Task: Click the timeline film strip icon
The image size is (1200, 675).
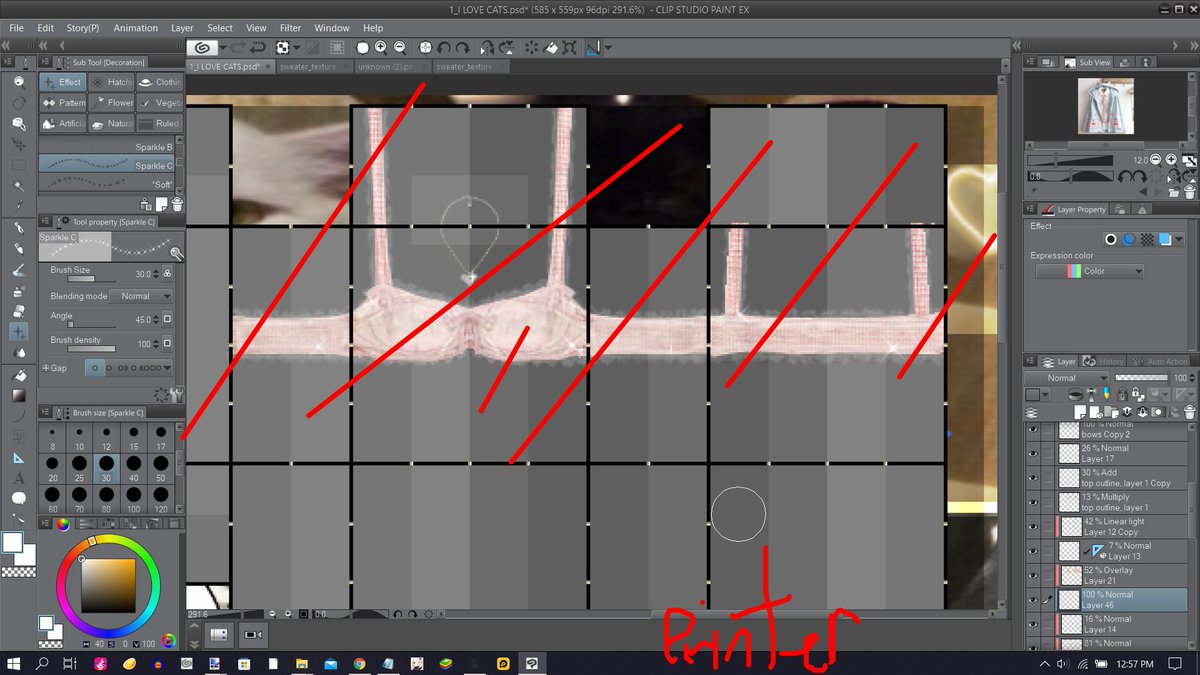Action: [220, 634]
